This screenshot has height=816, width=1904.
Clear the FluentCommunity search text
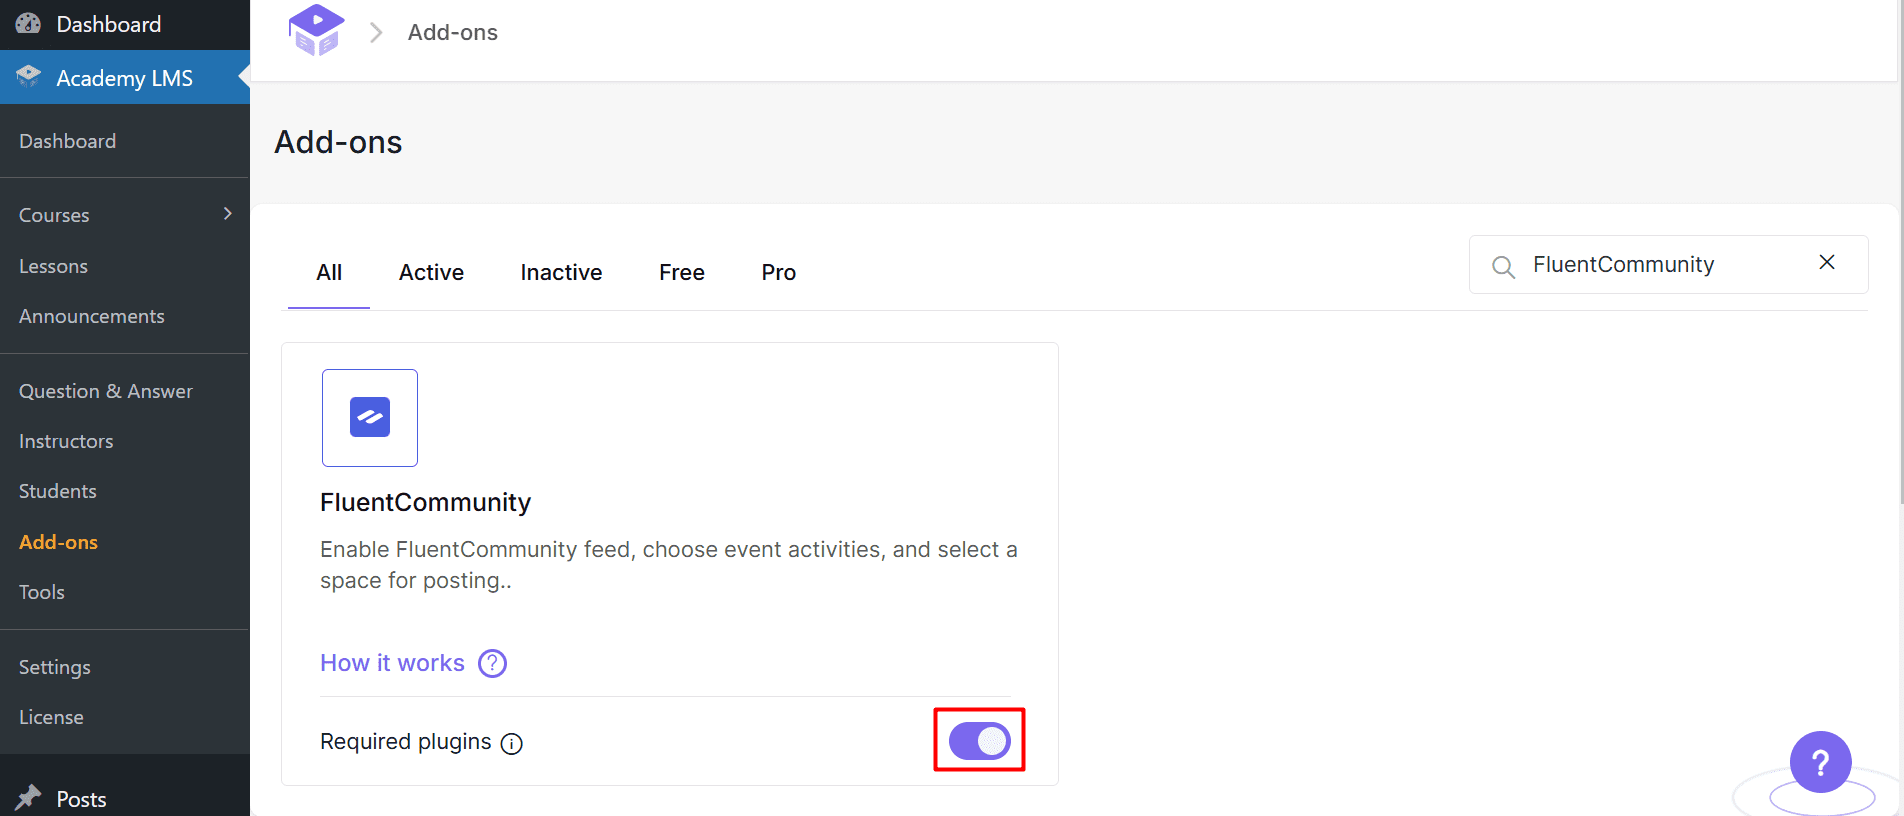point(1826,262)
